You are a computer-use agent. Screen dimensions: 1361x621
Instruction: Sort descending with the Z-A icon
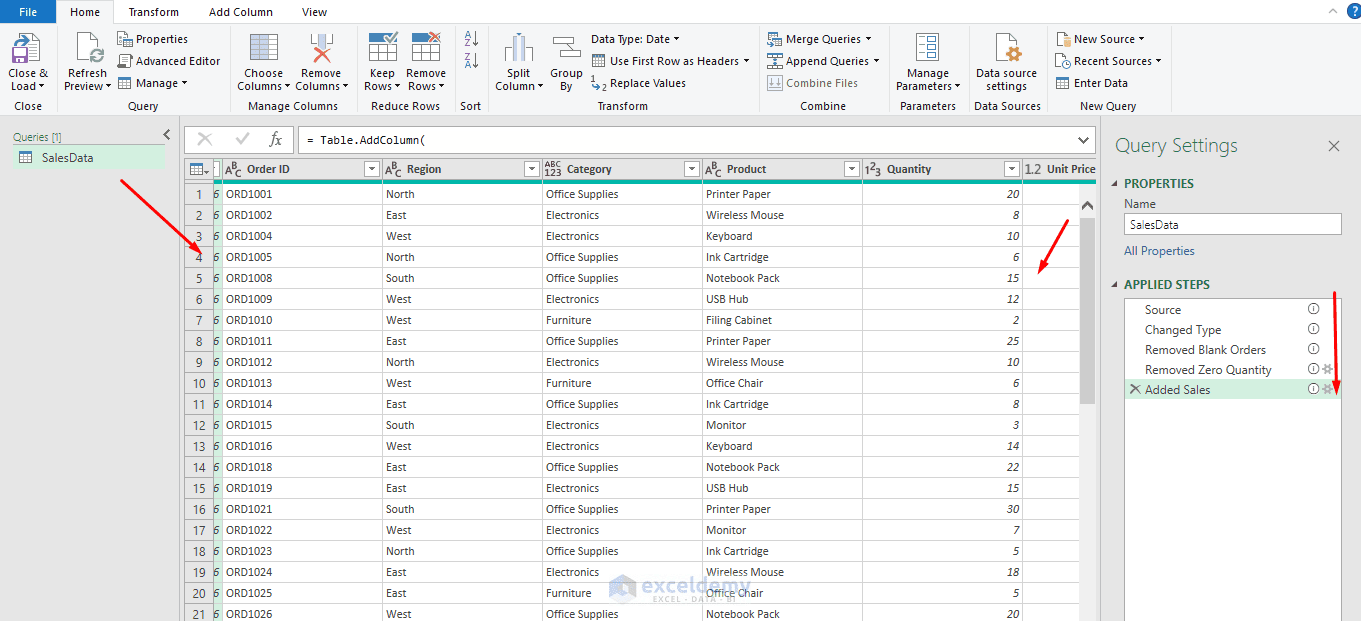472,61
